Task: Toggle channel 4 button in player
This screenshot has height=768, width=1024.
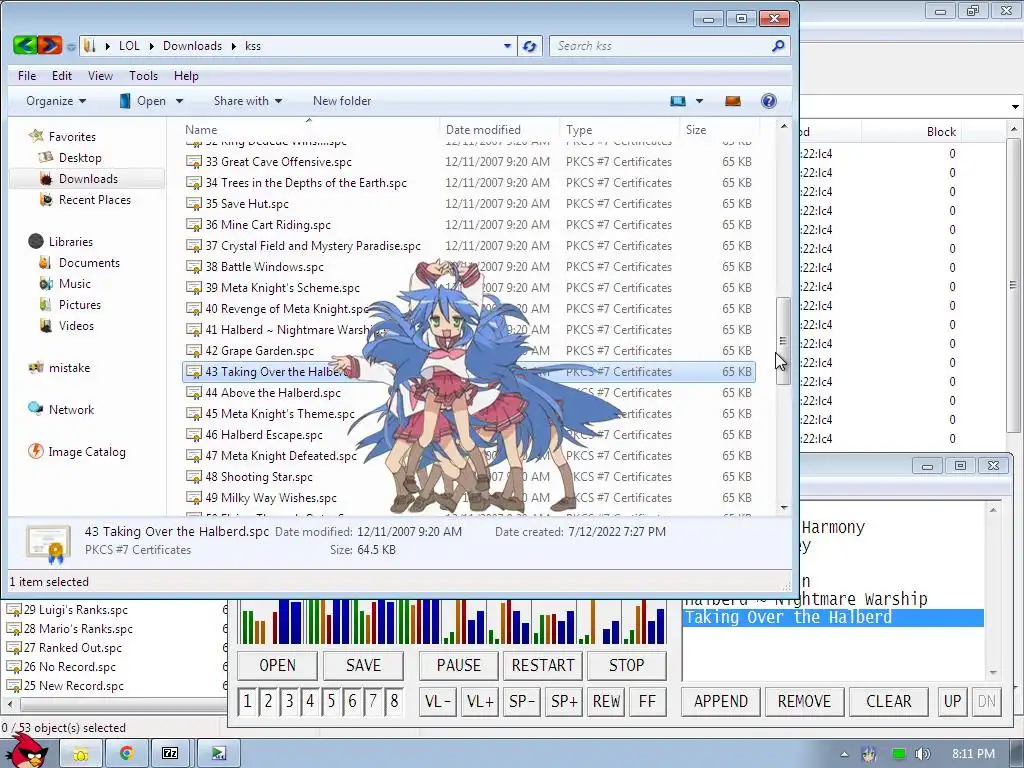Action: pyautogui.click(x=310, y=701)
